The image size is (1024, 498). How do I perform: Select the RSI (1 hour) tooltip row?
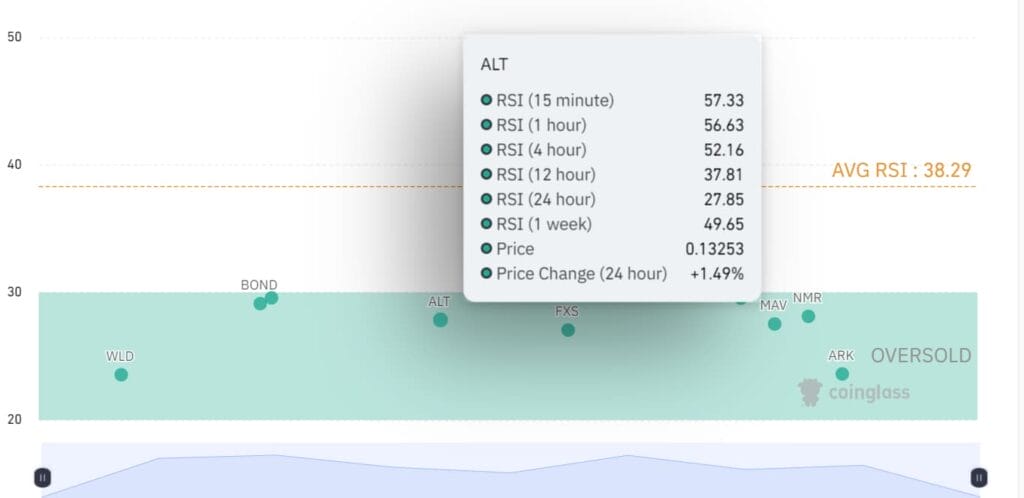click(x=612, y=125)
